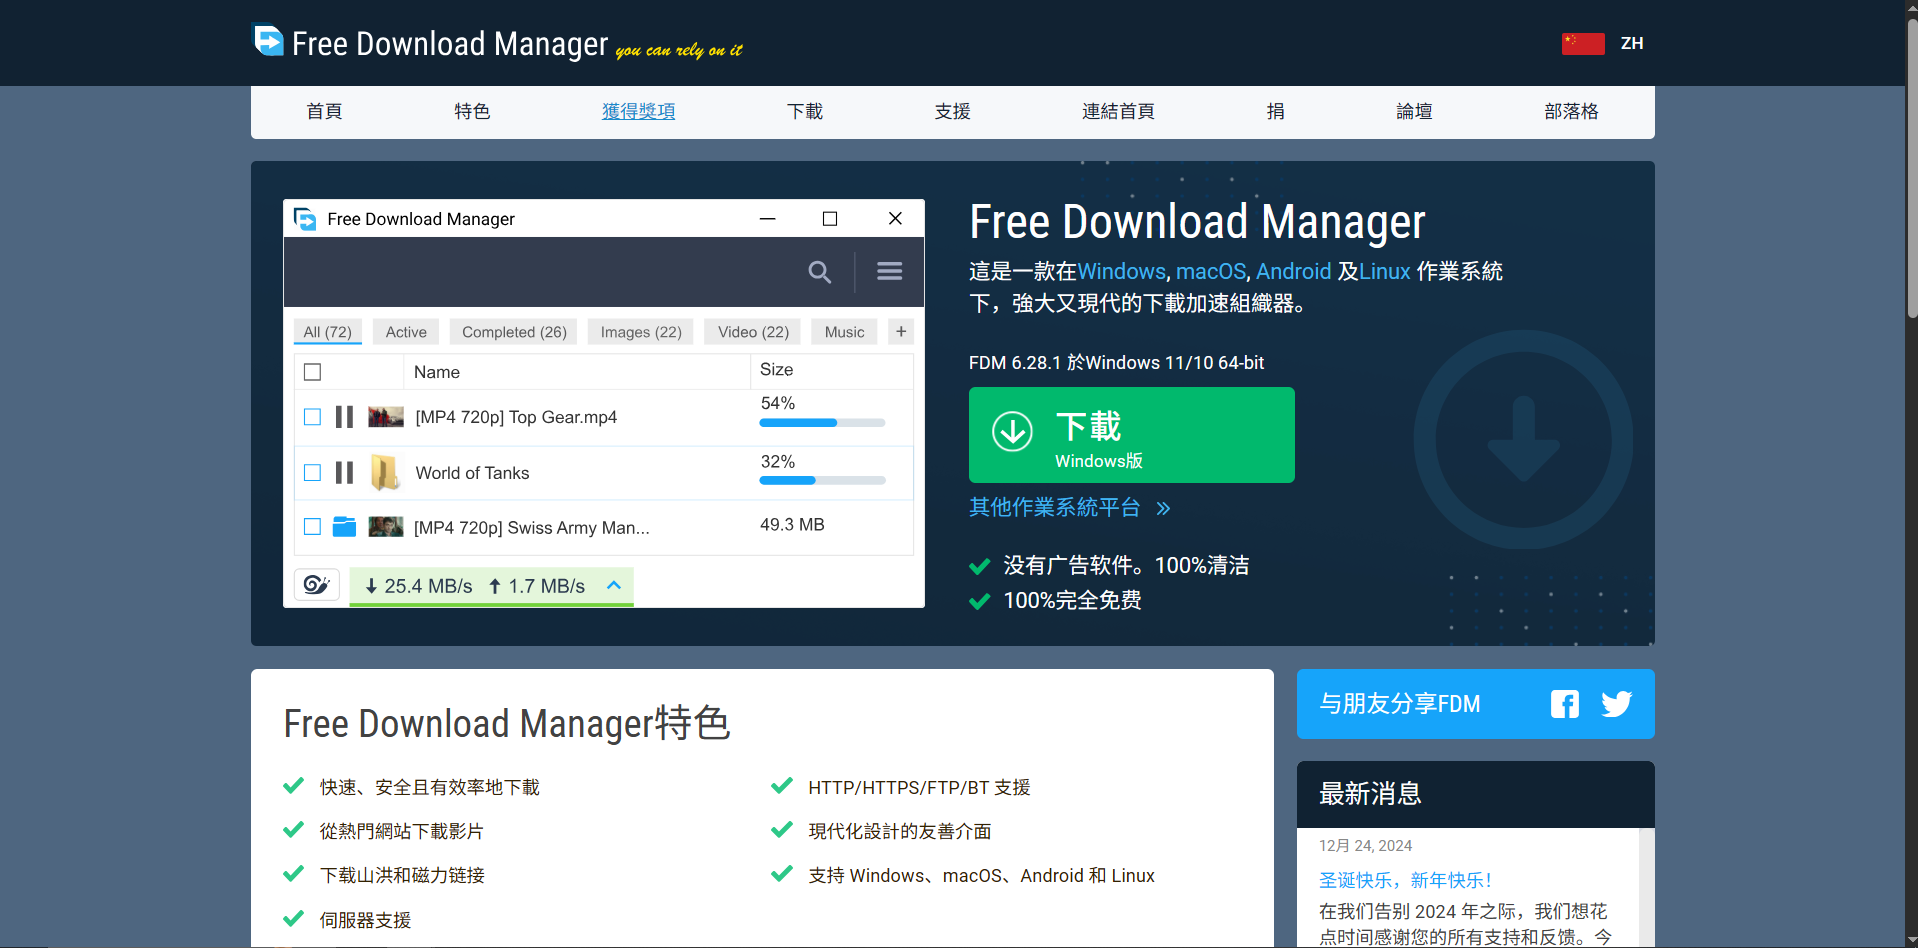Screen dimensions: 1918x948
Task: Tick the select-all checkbox beside Name header
Action: coord(313,372)
